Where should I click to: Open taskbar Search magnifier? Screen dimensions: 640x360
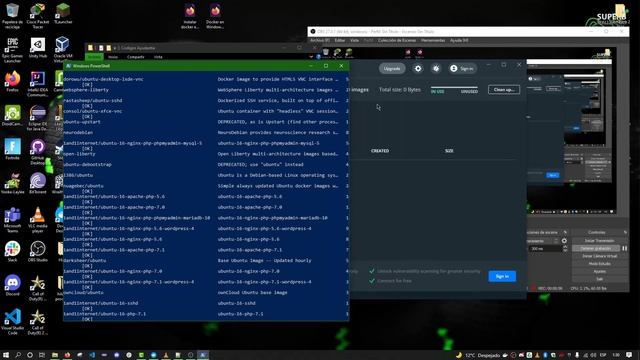18,355
